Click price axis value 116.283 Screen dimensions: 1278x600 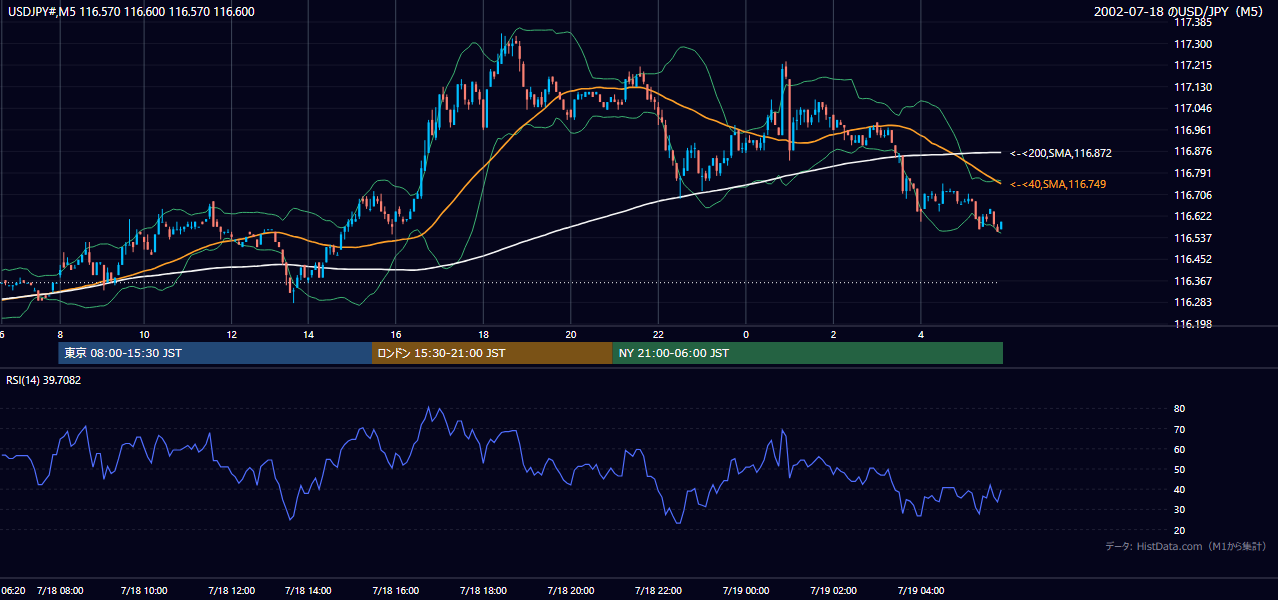[x=1194, y=302]
